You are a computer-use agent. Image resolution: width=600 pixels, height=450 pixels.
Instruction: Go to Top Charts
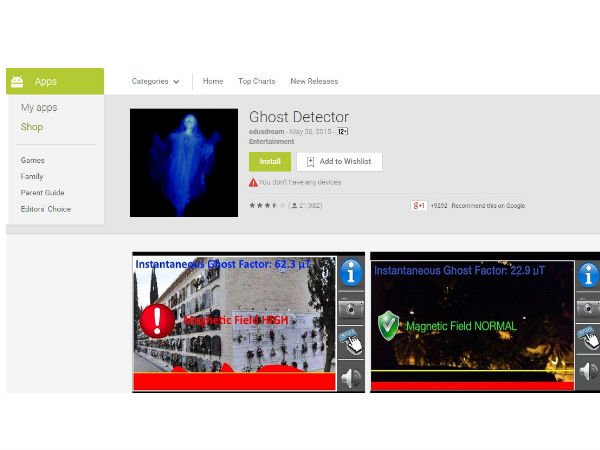click(x=257, y=82)
